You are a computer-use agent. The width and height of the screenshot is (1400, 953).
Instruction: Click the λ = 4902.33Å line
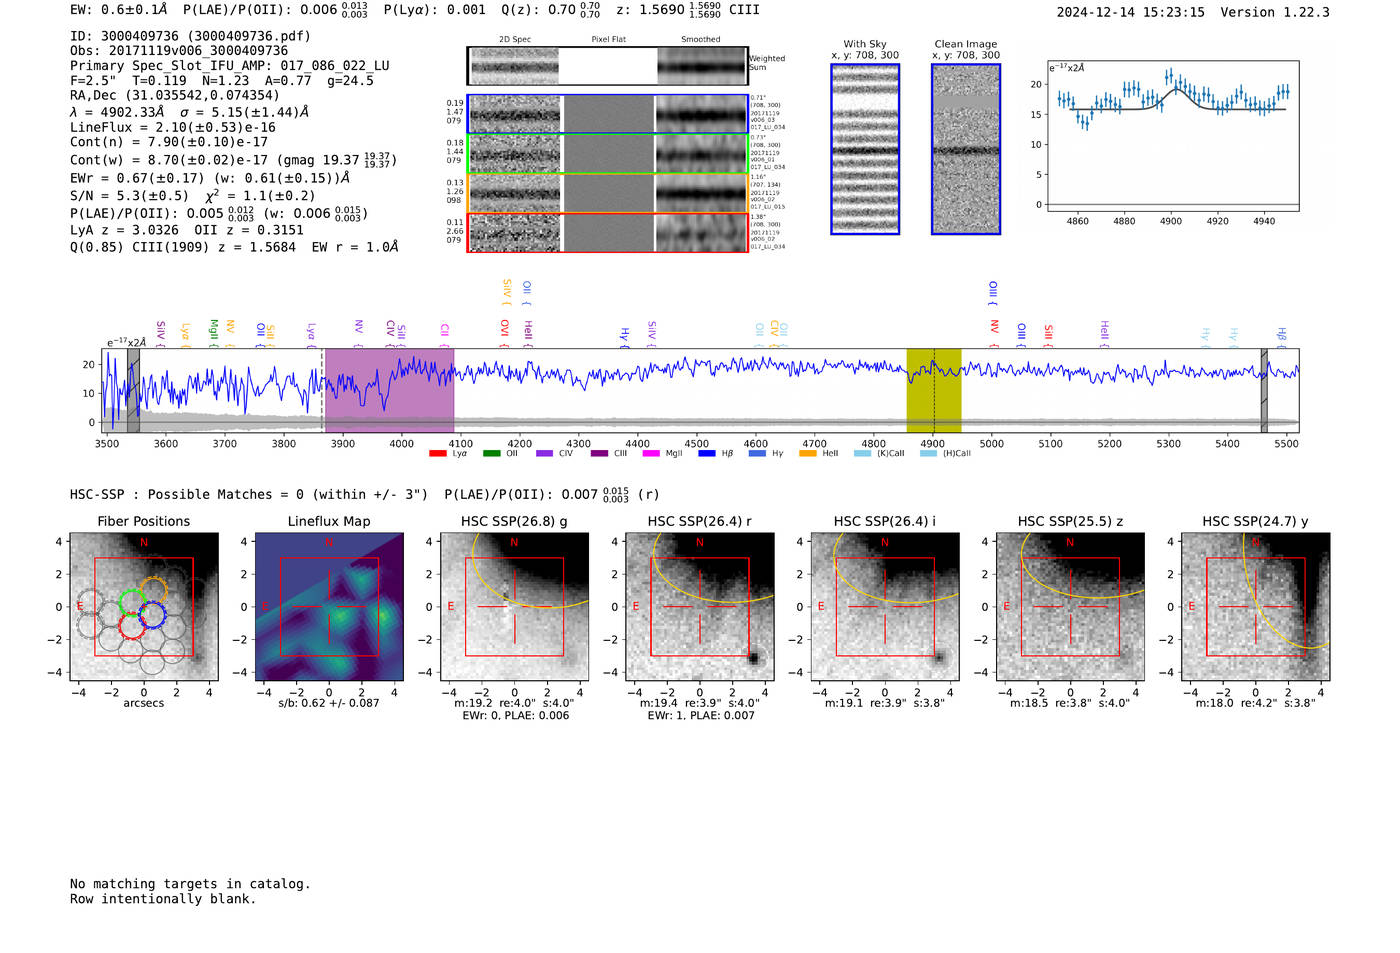pos(189,112)
